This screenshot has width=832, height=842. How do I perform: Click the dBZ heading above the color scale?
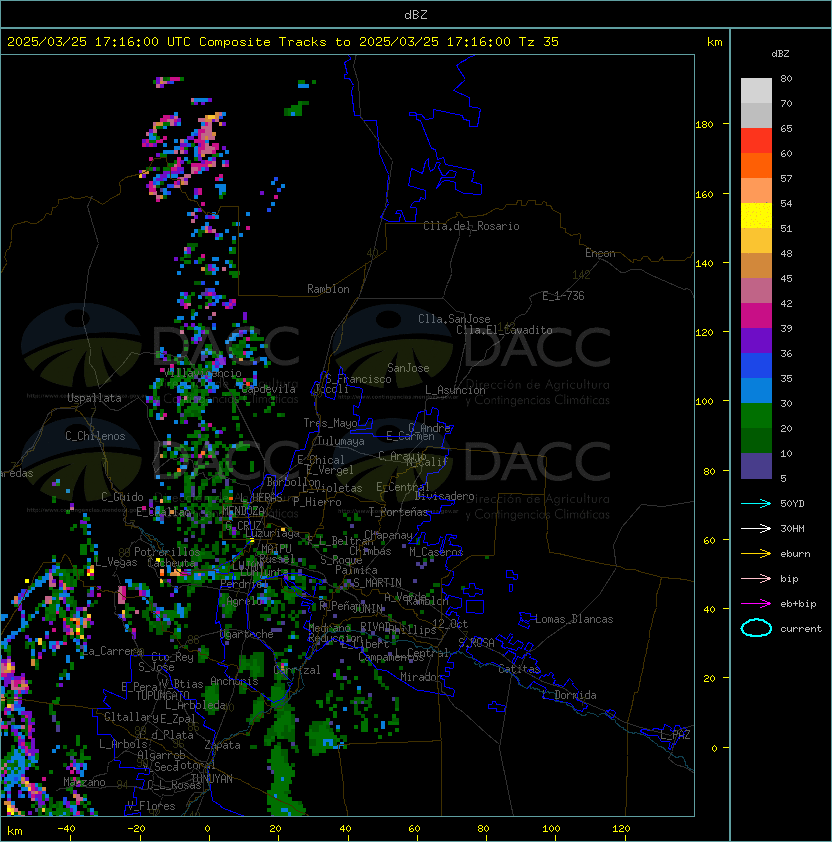780,54
